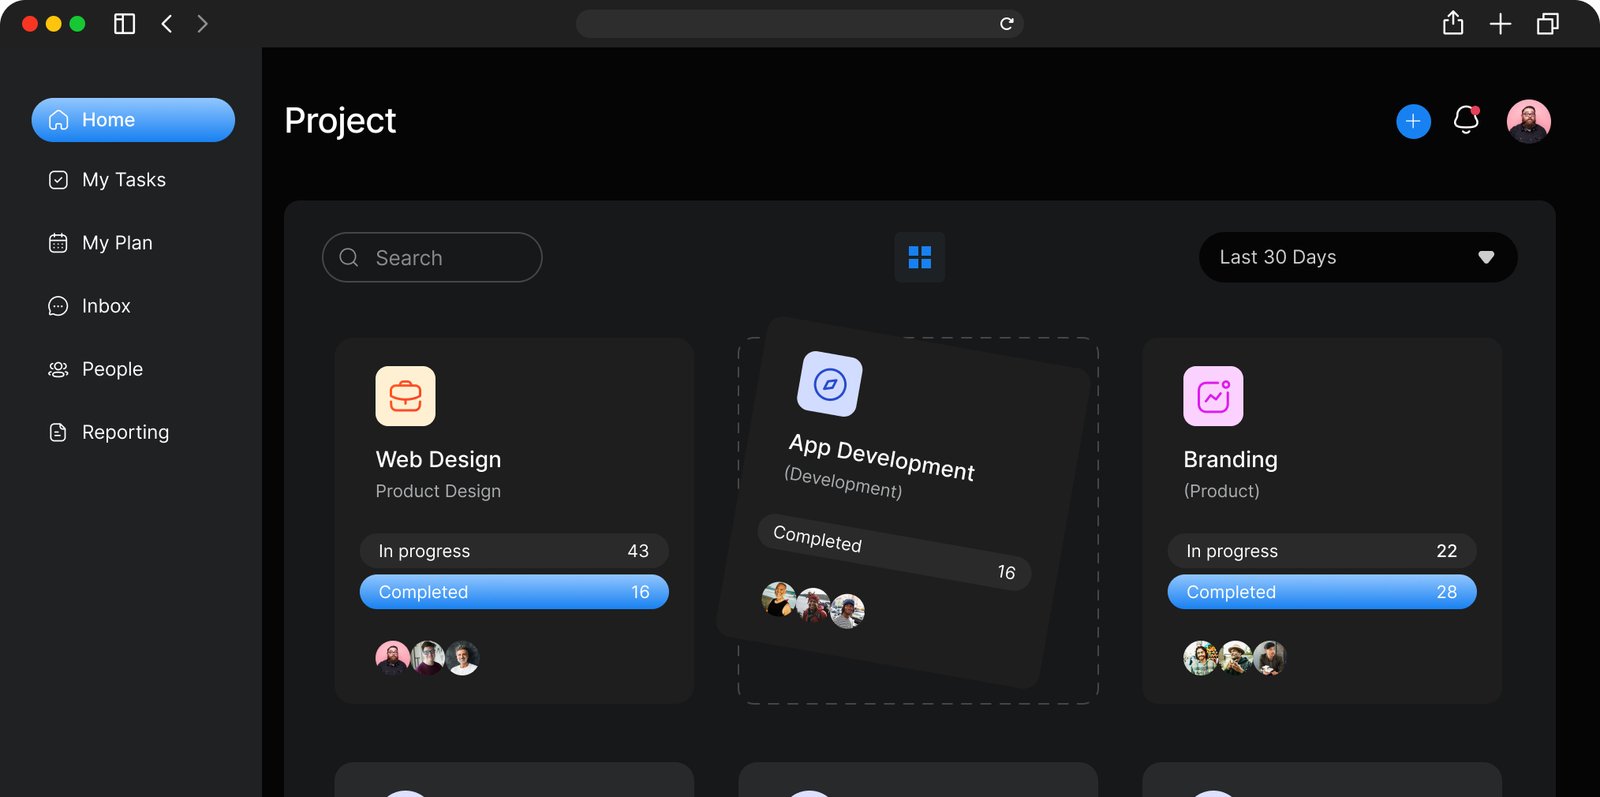Image resolution: width=1600 pixels, height=797 pixels.
Task: Open the notifications bell
Action: 1466,120
